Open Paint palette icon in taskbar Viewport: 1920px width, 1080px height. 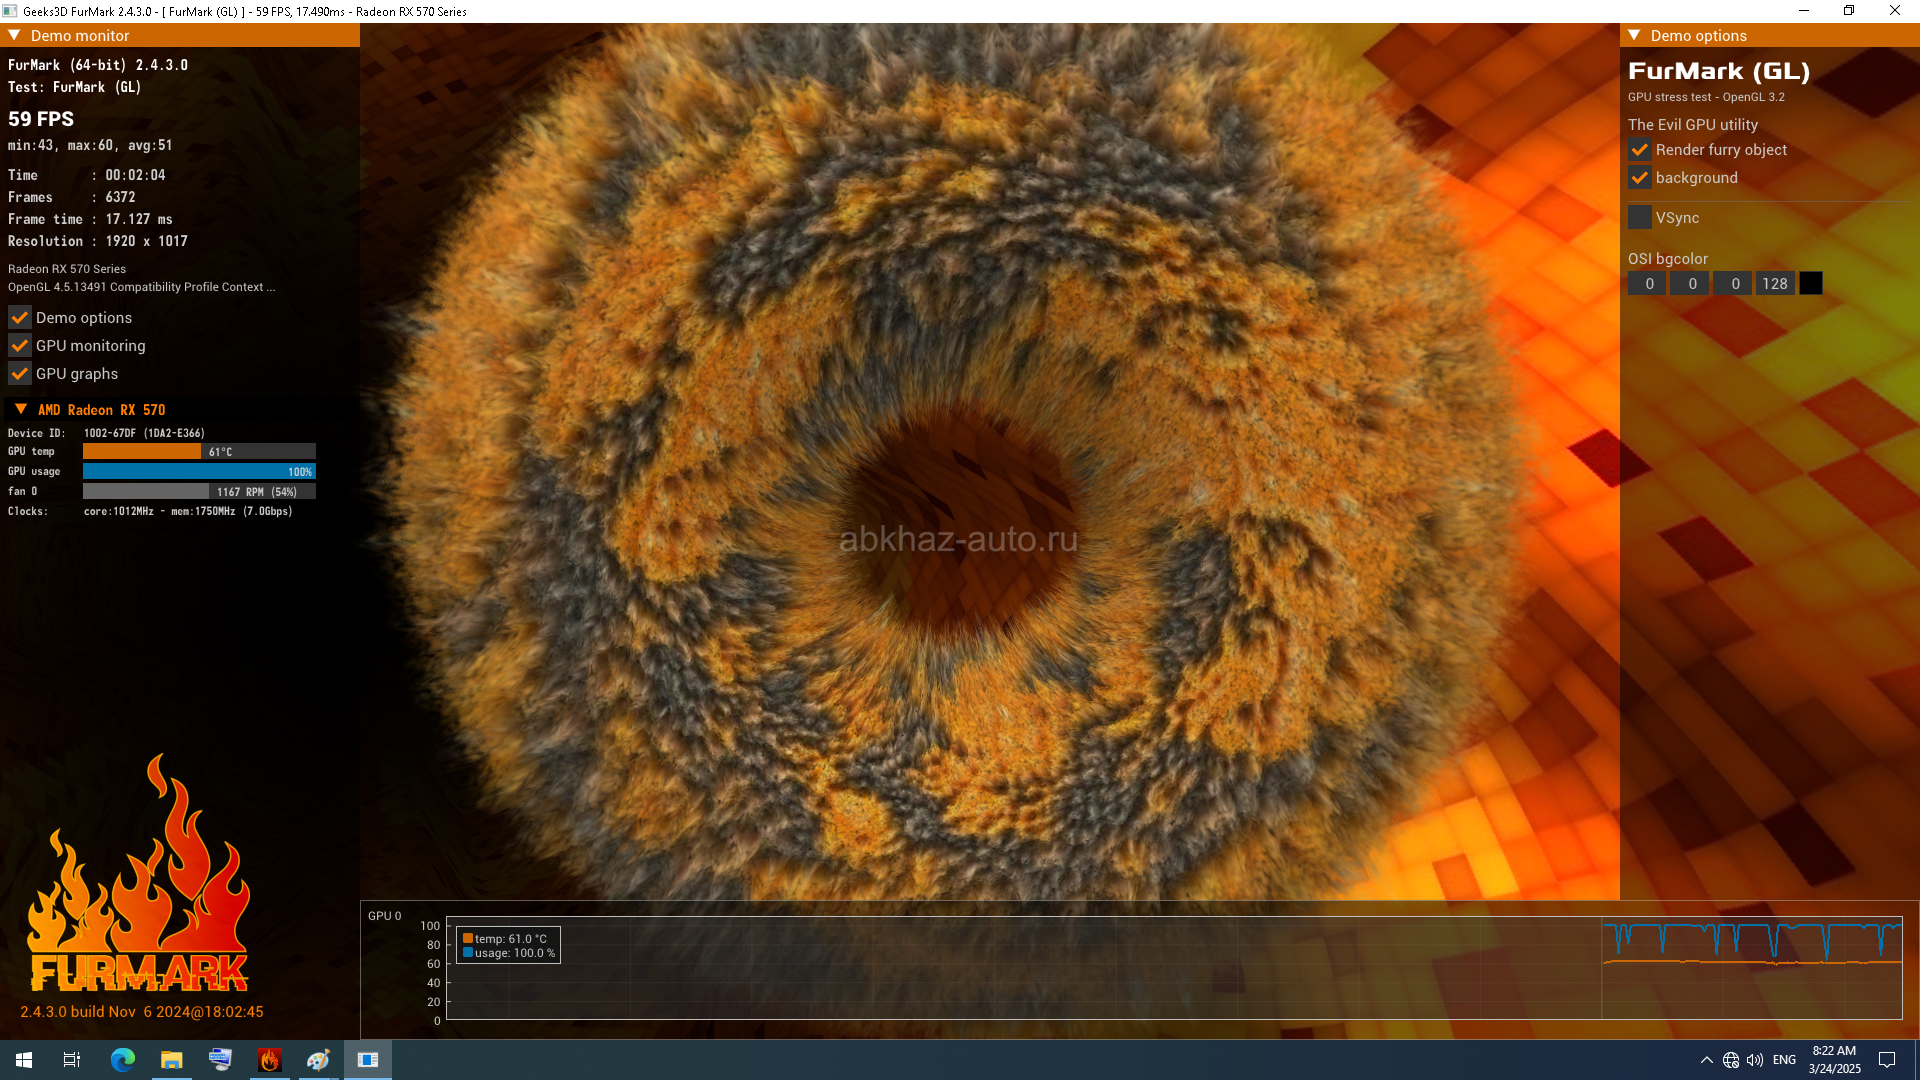(x=318, y=1060)
